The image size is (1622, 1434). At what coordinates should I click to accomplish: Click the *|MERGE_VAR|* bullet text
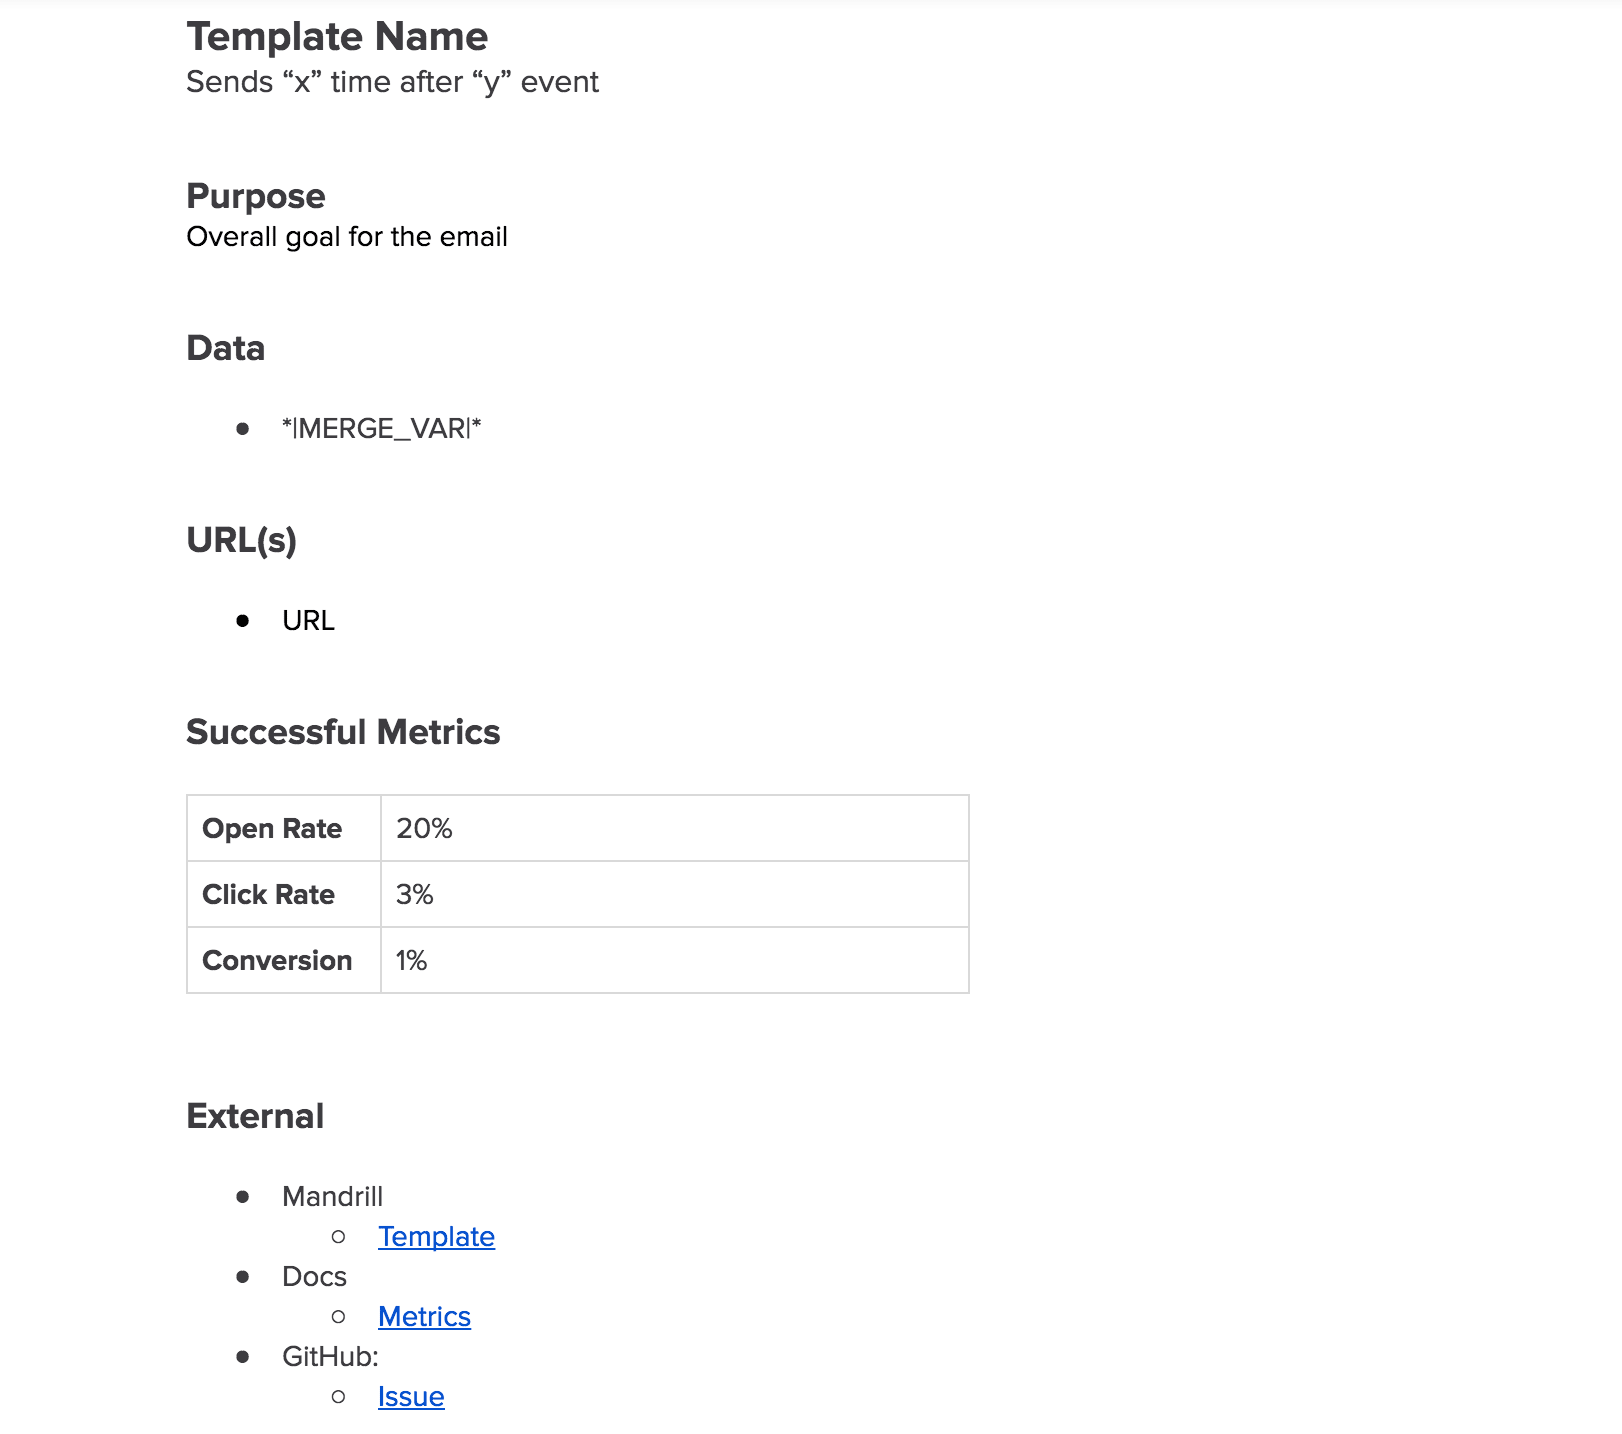(382, 429)
